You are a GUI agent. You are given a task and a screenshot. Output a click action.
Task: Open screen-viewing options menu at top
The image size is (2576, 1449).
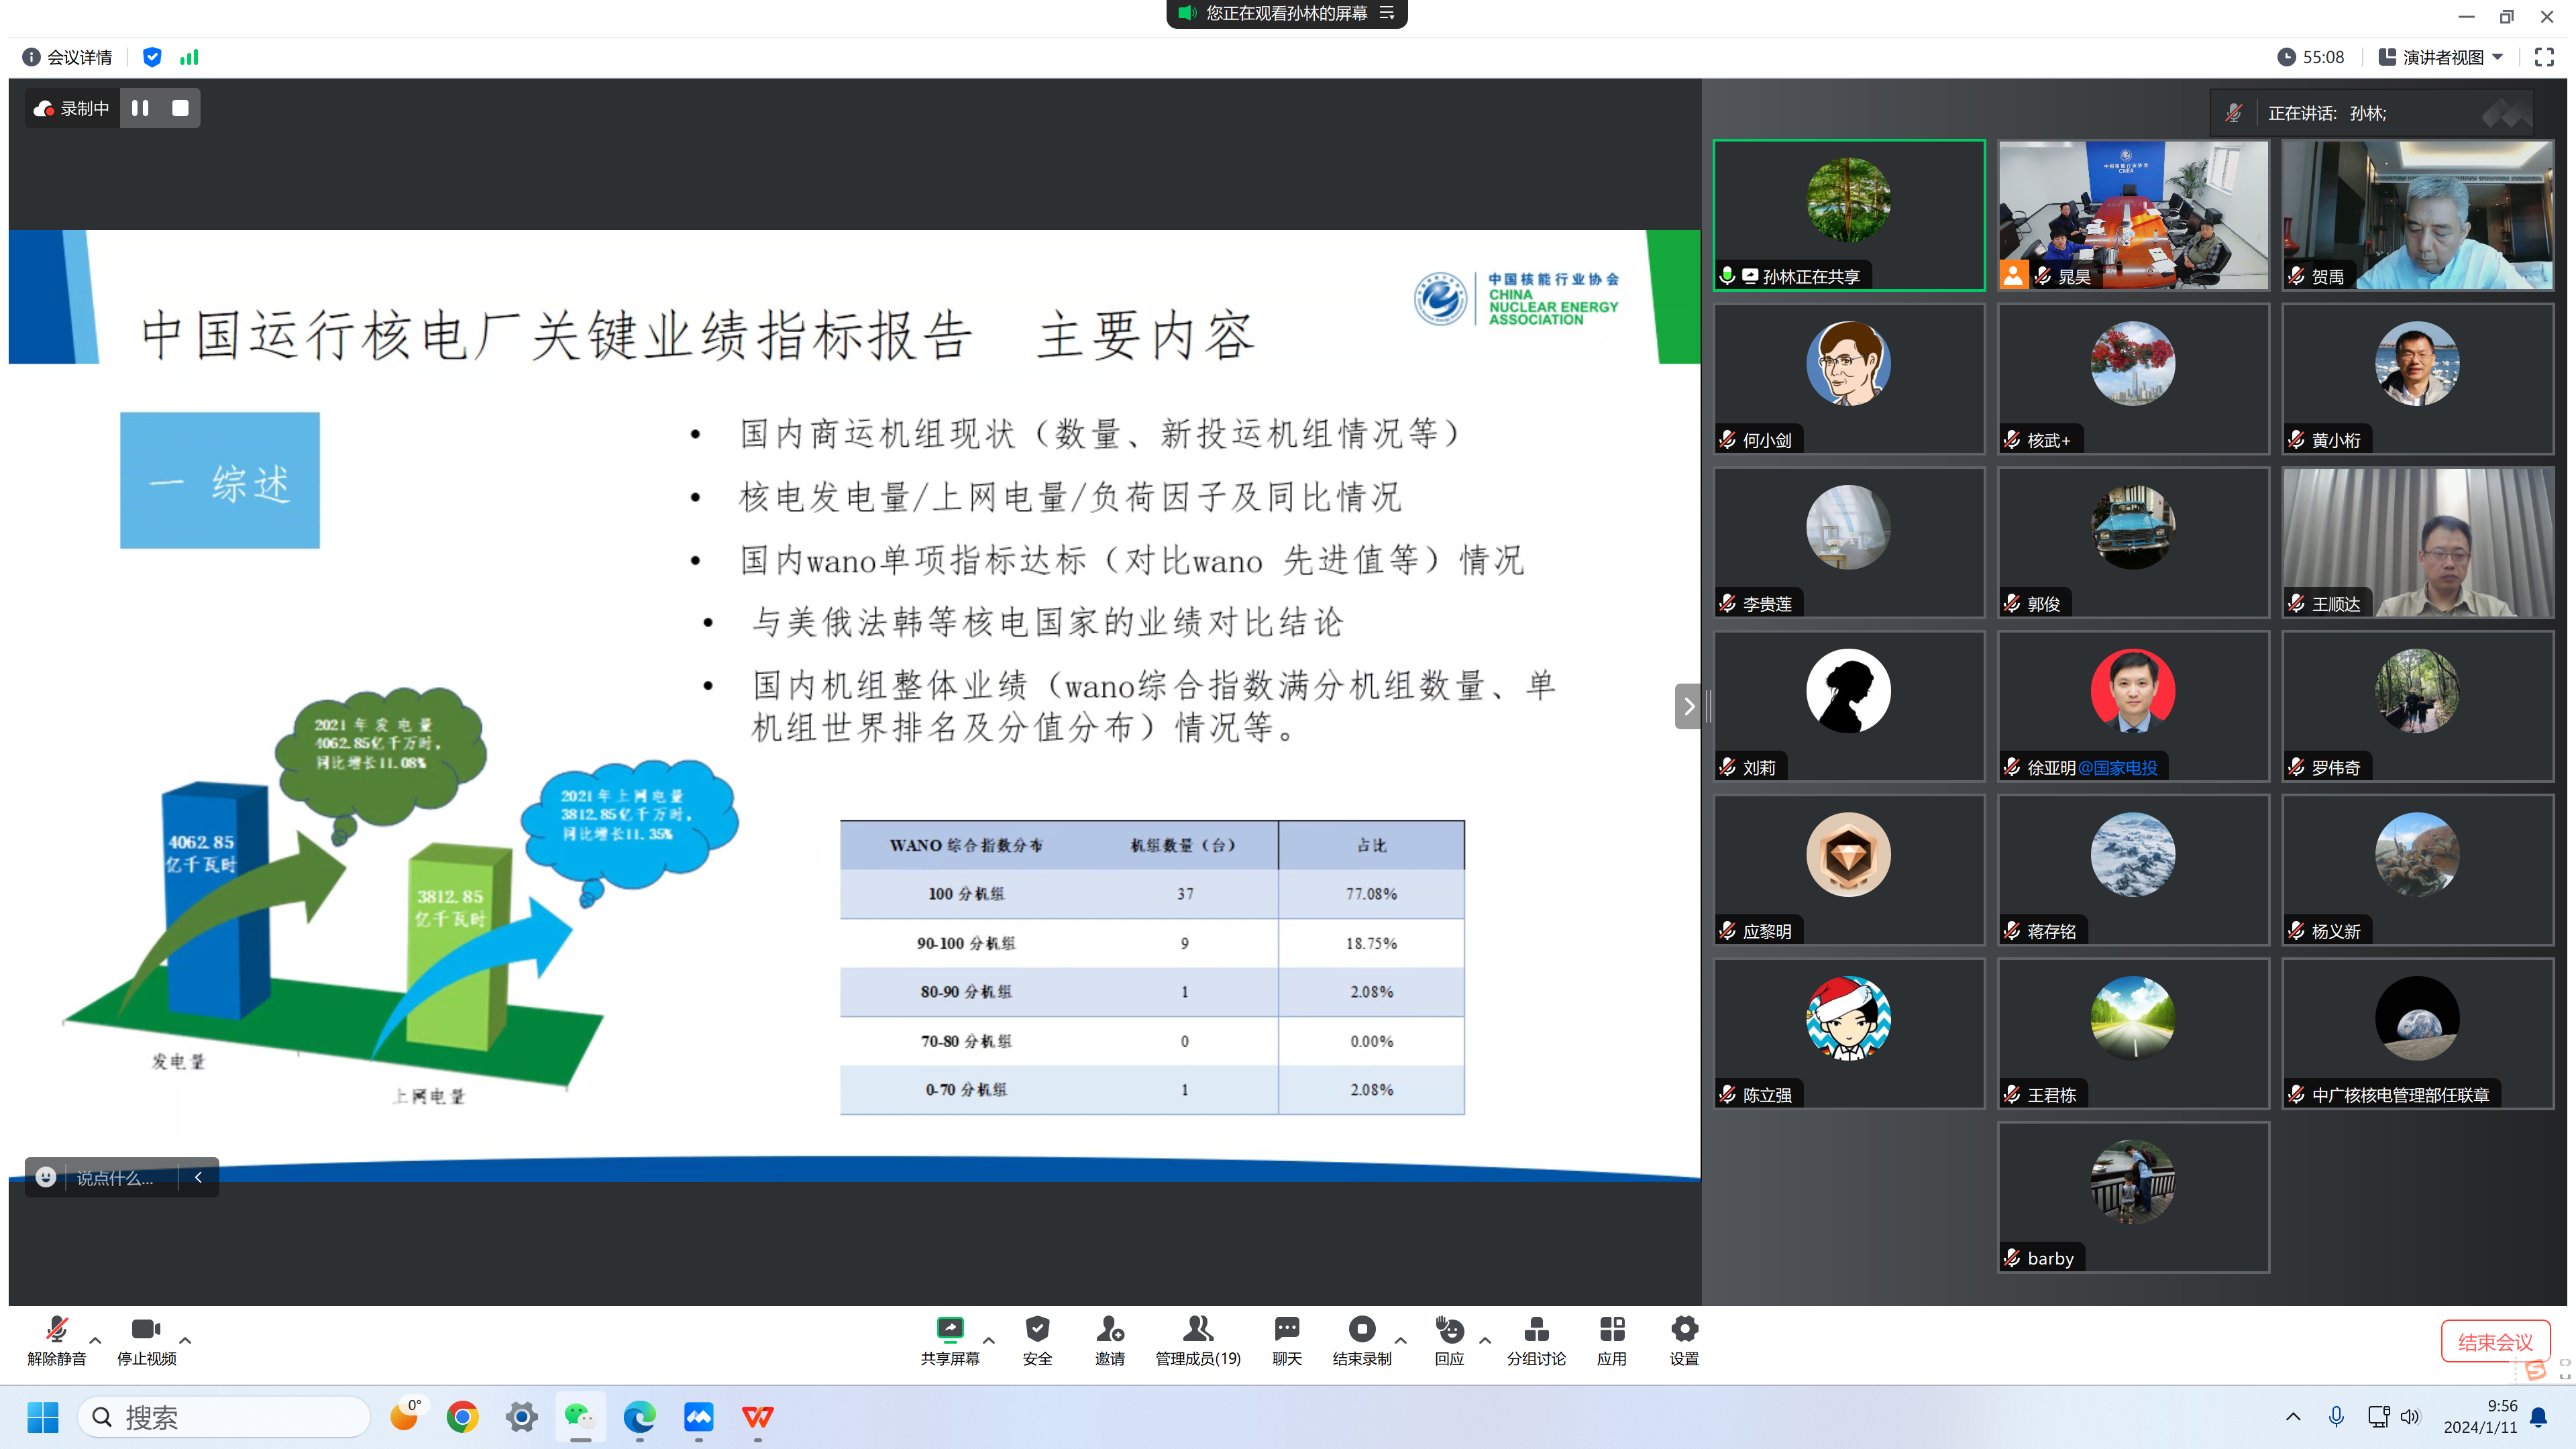tap(1387, 13)
